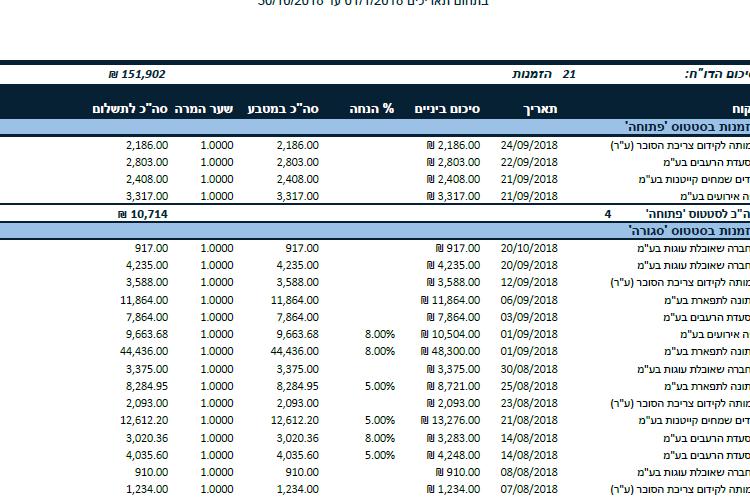Select the date 30/08/2018
Viewport: 750px width, 500px height.
(529, 369)
